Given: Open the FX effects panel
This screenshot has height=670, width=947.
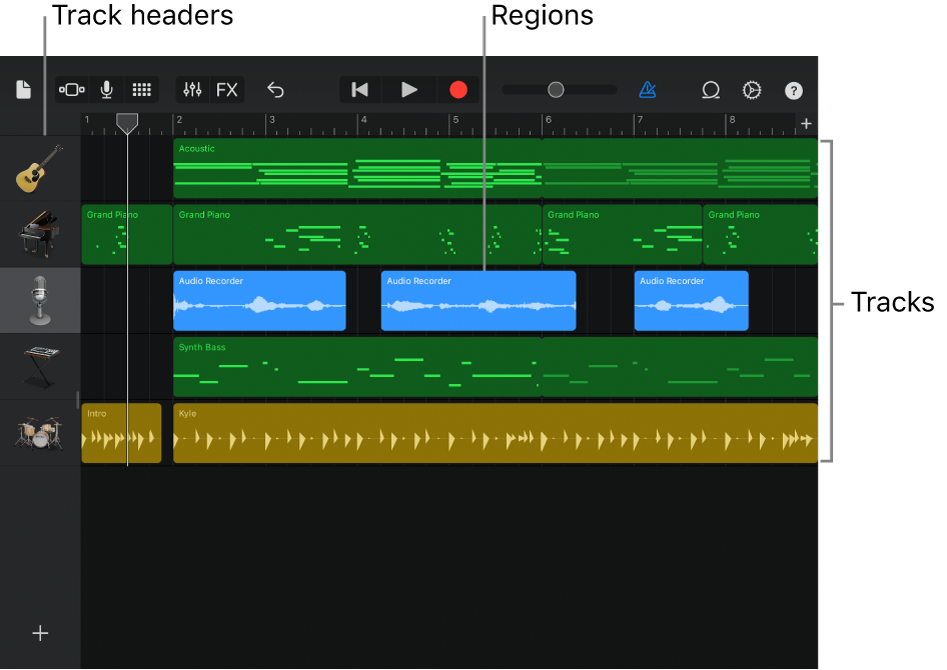Looking at the screenshot, I should [x=228, y=89].
